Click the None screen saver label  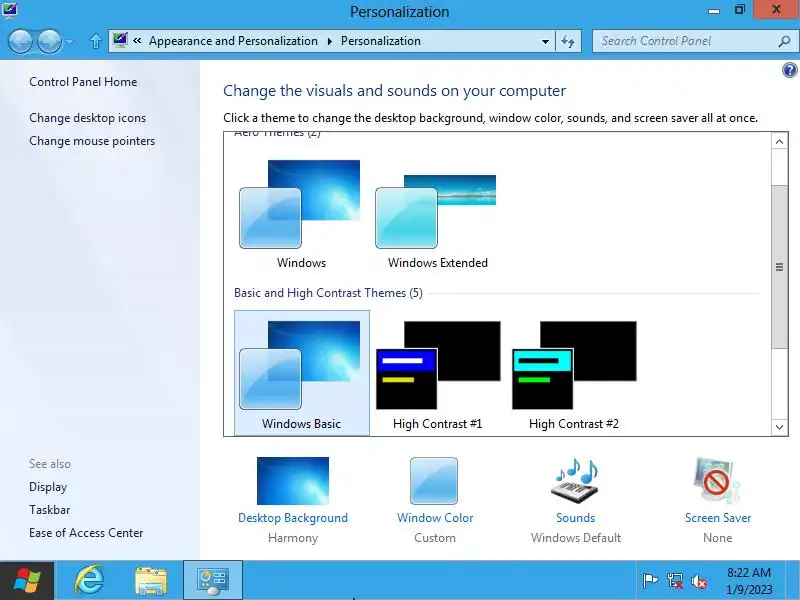tap(717, 538)
